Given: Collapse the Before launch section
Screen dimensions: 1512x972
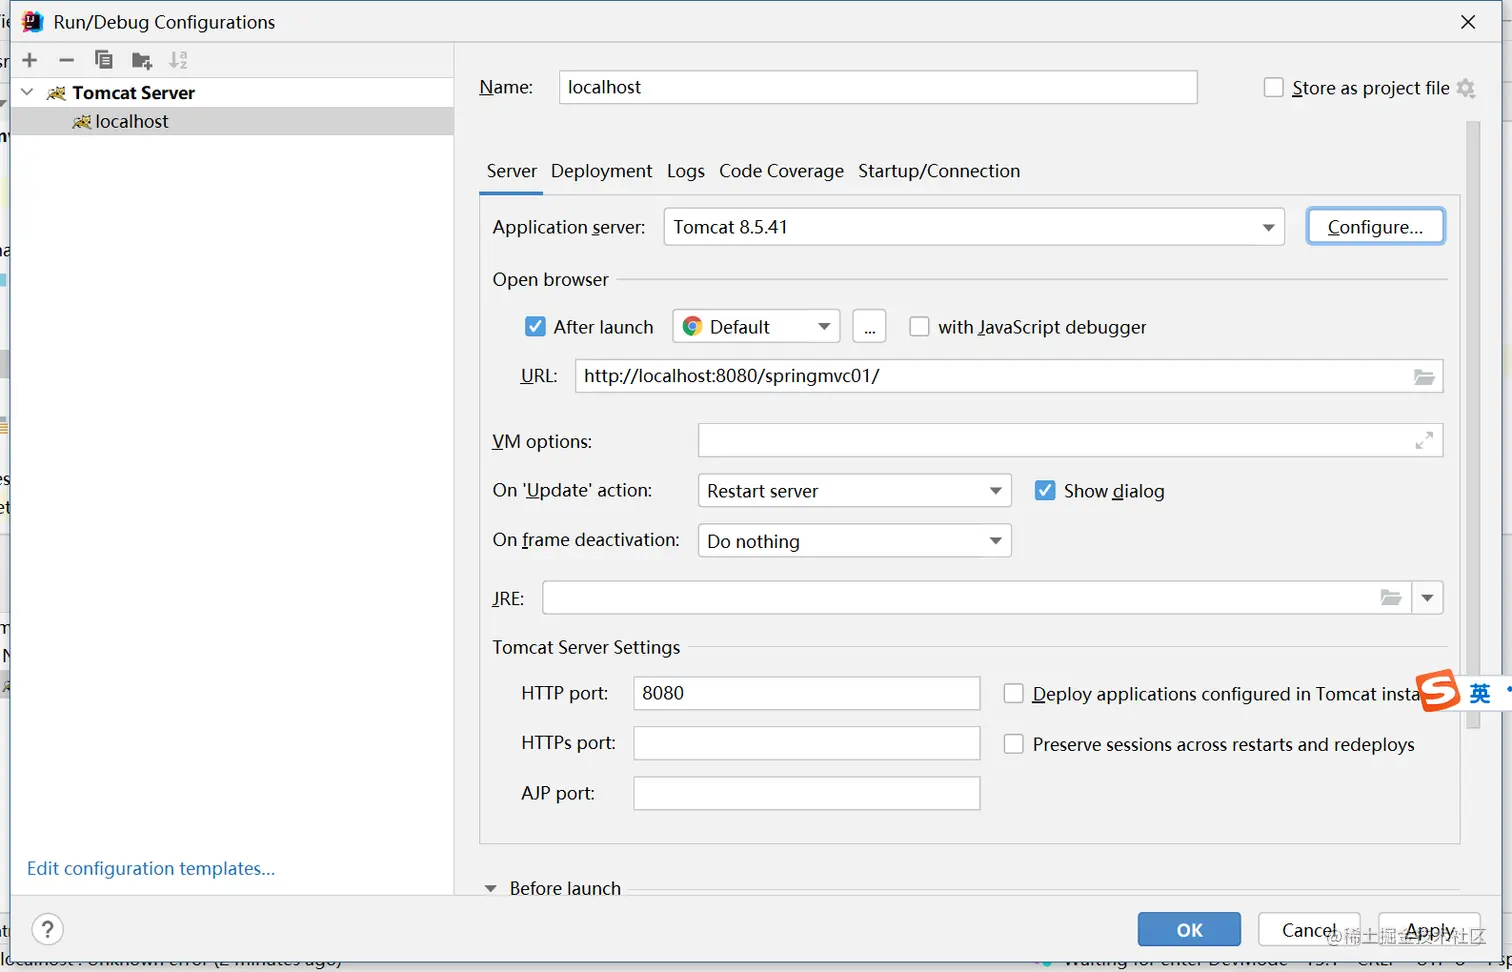Looking at the screenshot, I should [x=491, y=888].
